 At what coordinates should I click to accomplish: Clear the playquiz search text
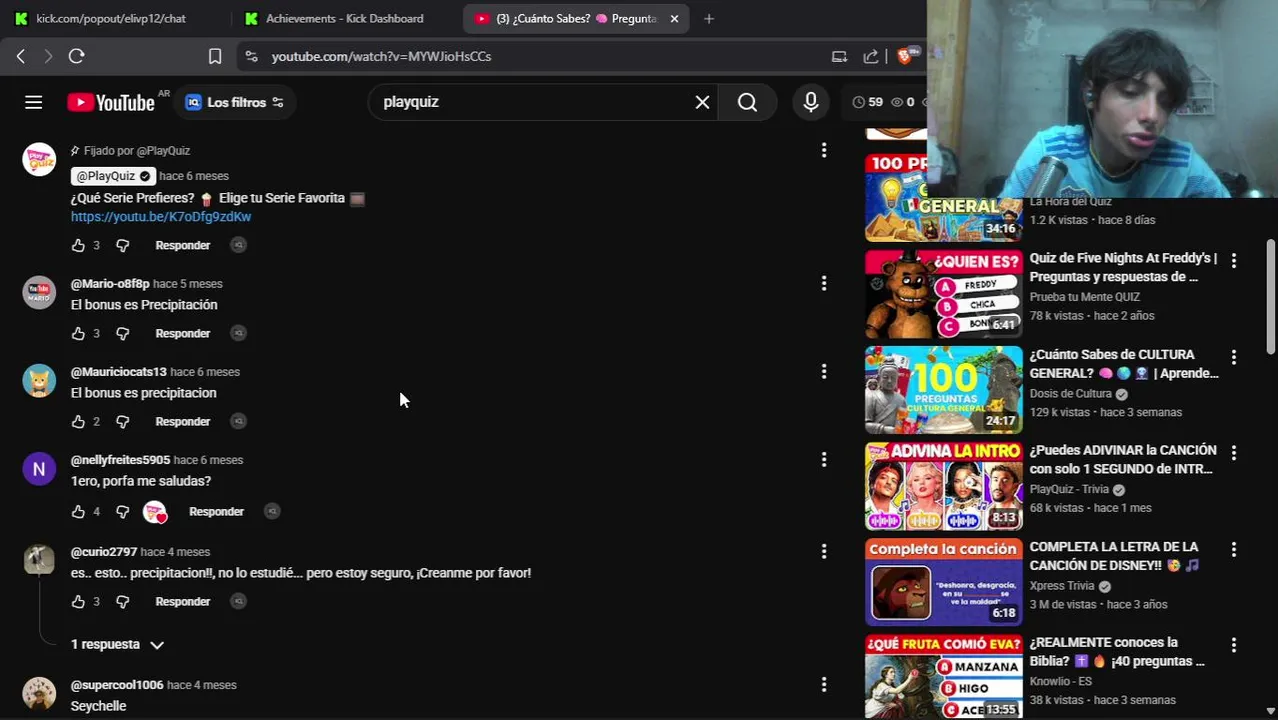click(702, 102)
